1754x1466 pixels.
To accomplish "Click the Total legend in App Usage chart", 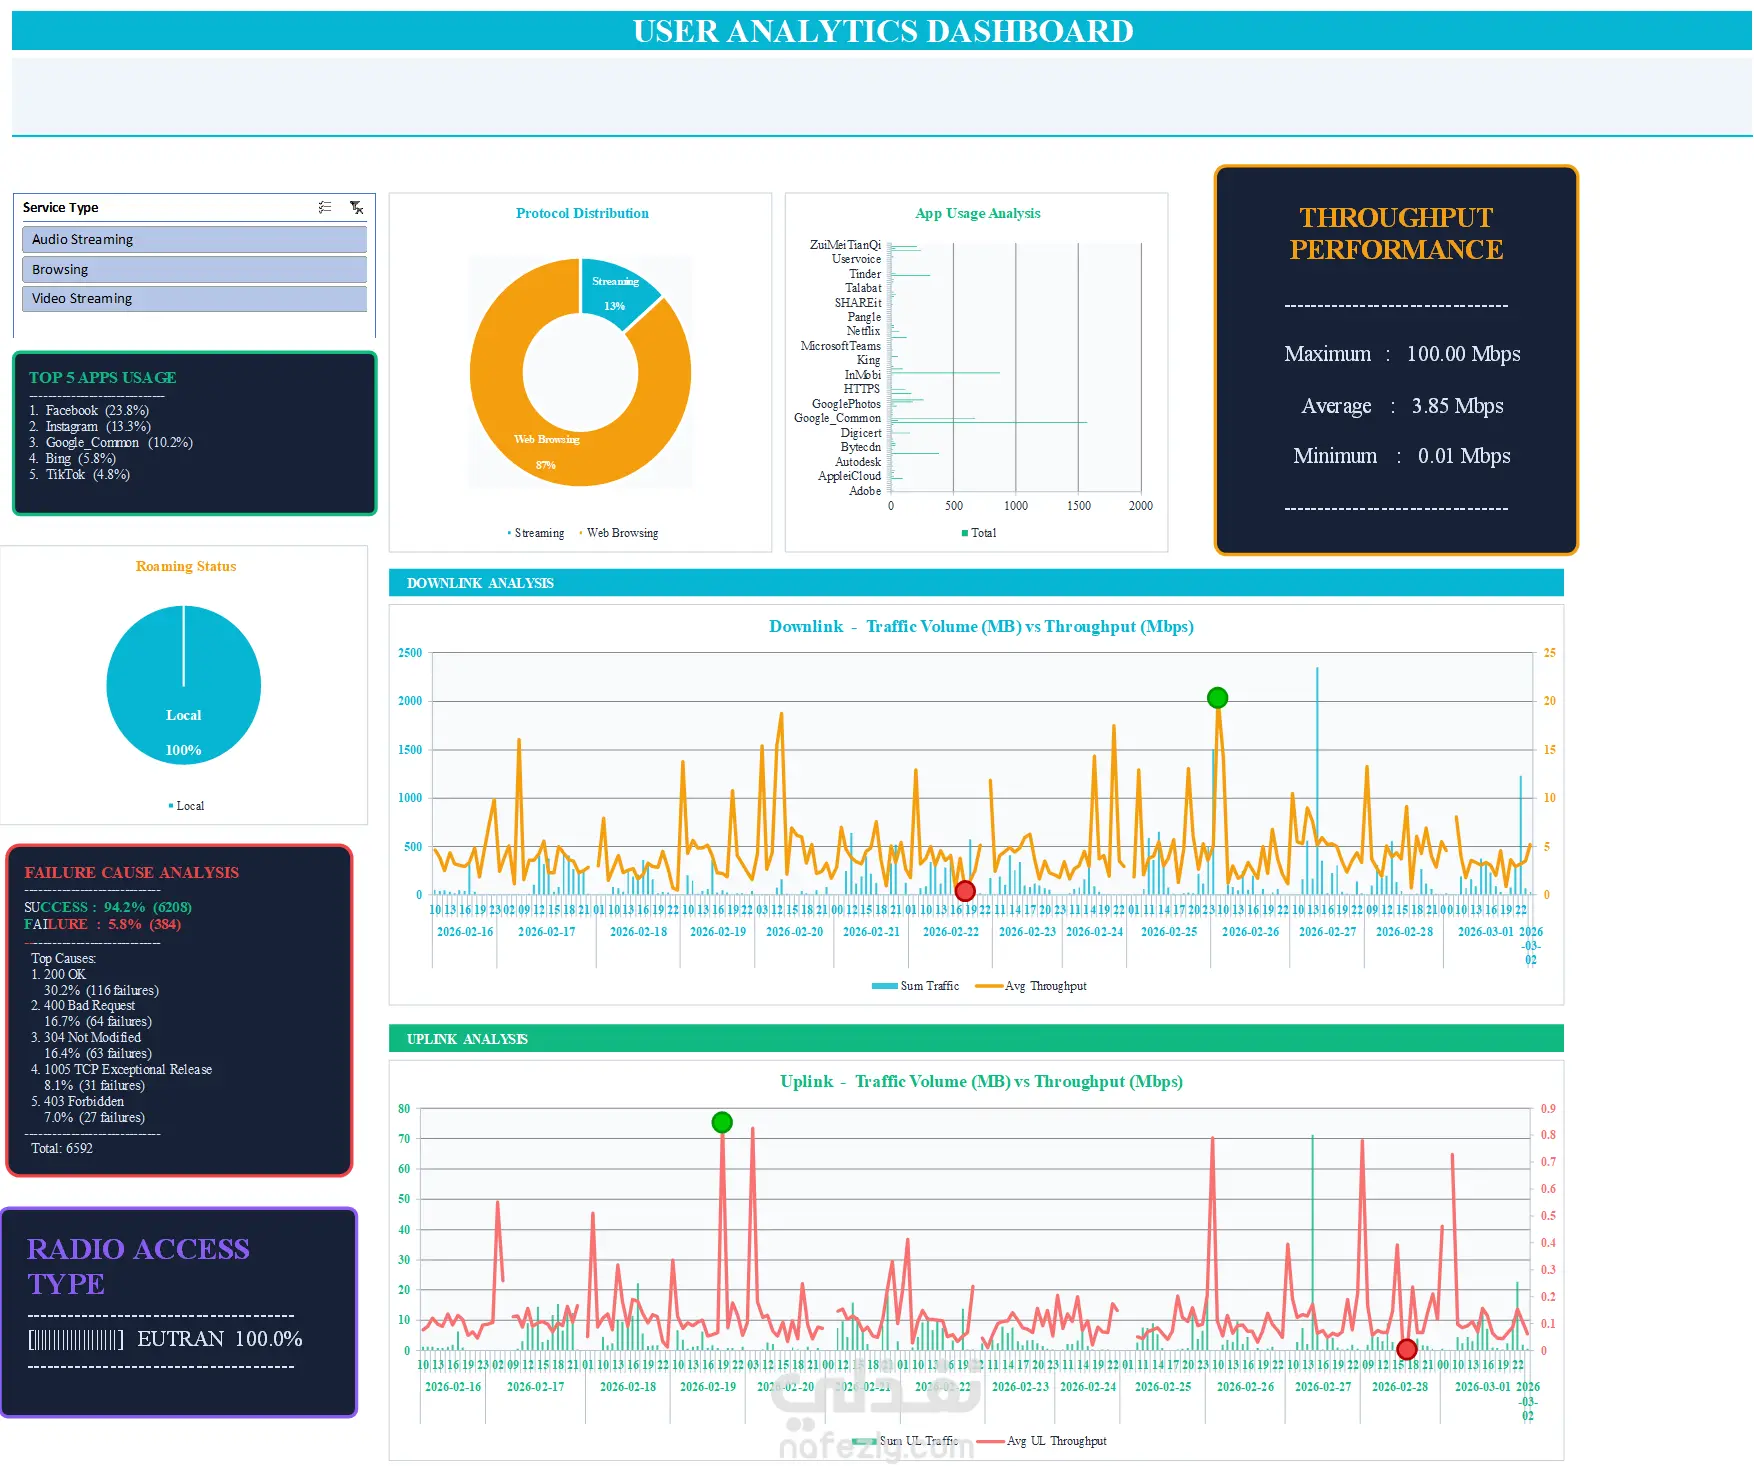I will [x=979, y=533].
